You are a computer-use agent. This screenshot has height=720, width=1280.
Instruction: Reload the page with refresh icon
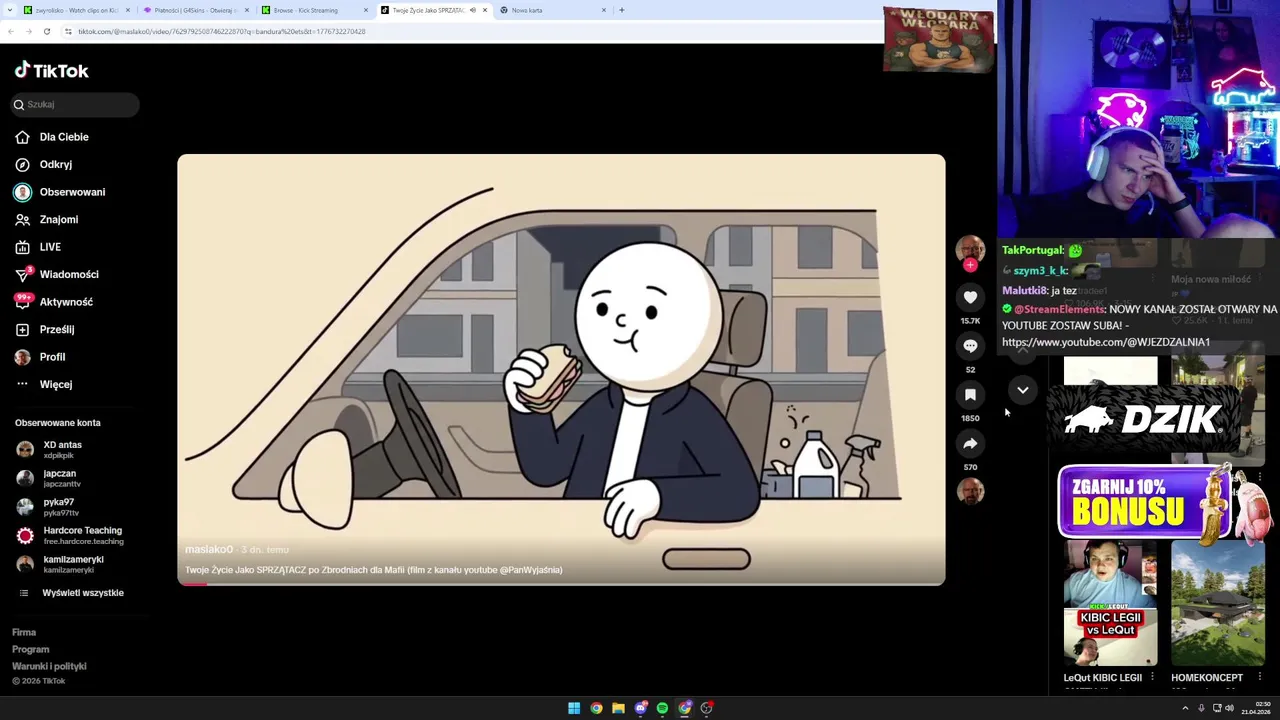[x=46, y=31]
